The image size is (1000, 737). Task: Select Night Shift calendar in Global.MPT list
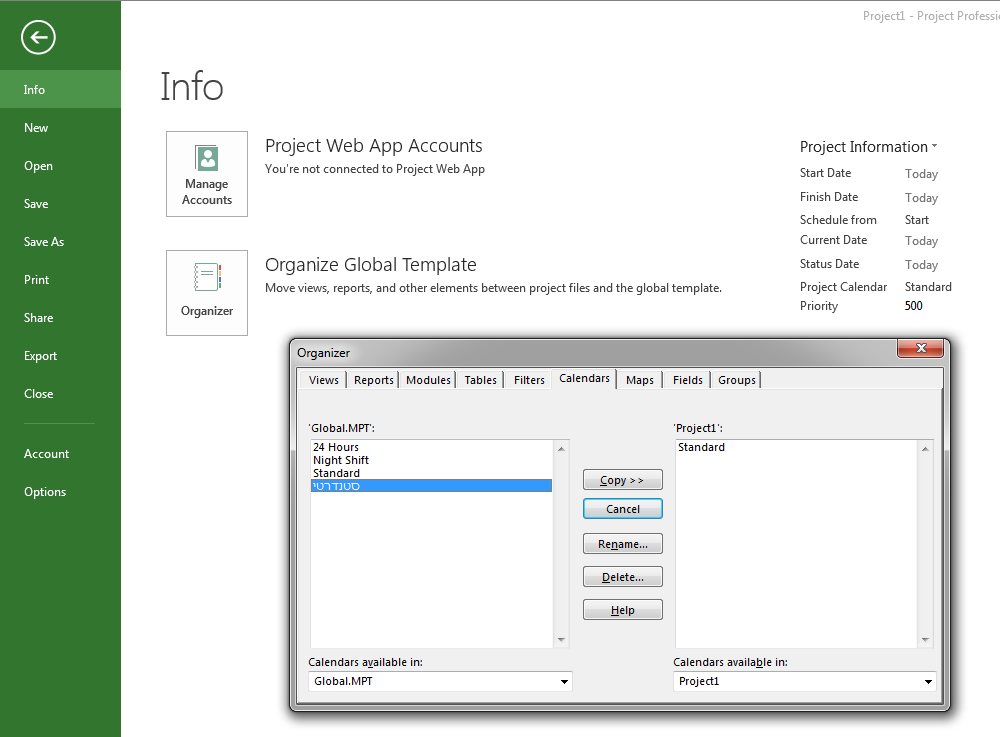pyautogui.click(x=341, y=460)
